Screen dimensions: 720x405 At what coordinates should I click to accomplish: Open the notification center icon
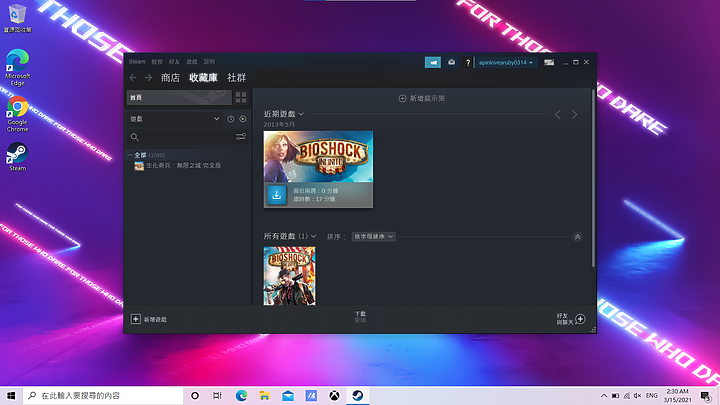tap(706, 395)
